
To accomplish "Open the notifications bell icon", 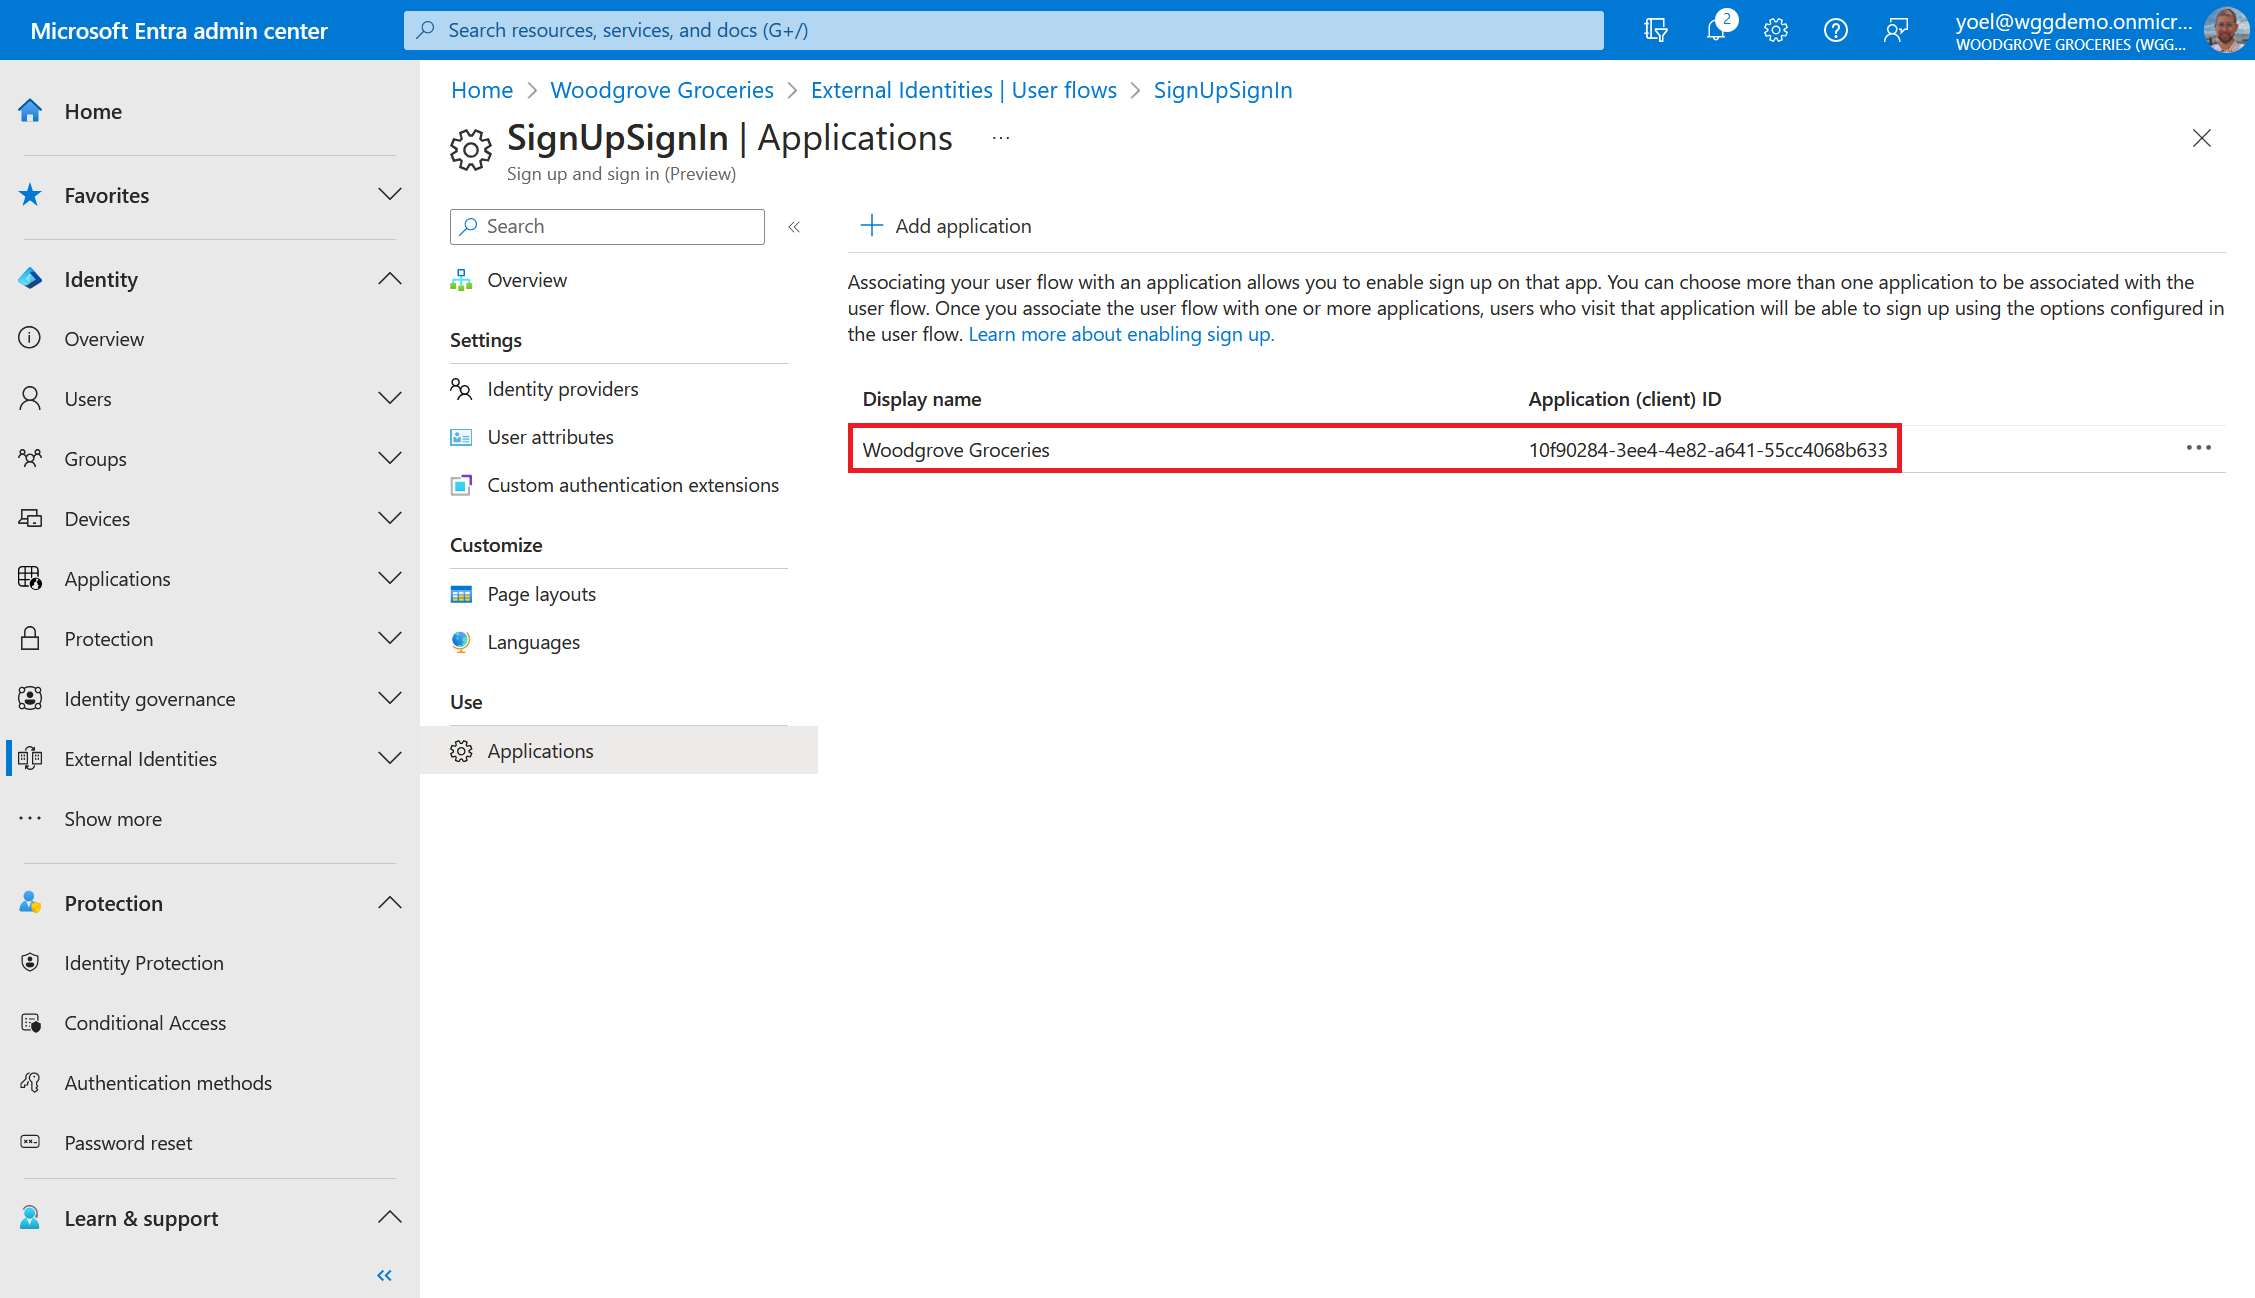I will [x=1716, y=30].
